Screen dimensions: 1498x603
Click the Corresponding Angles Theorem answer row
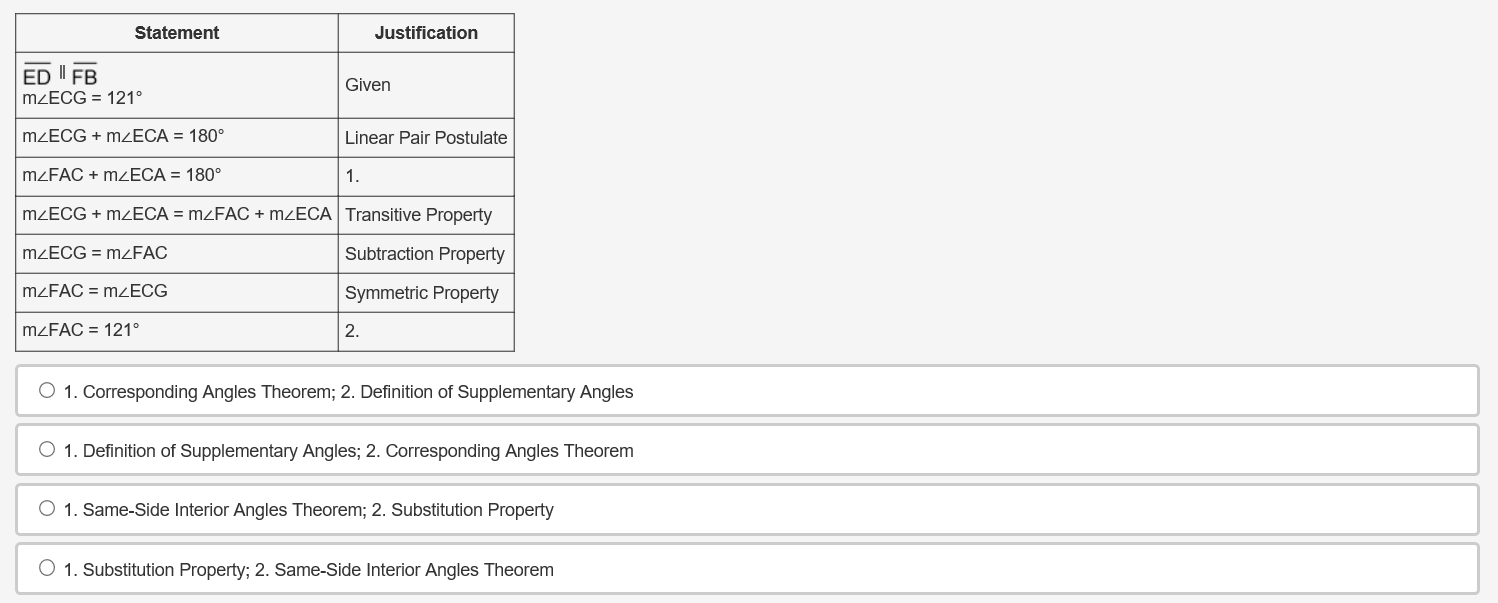point(349,391)
